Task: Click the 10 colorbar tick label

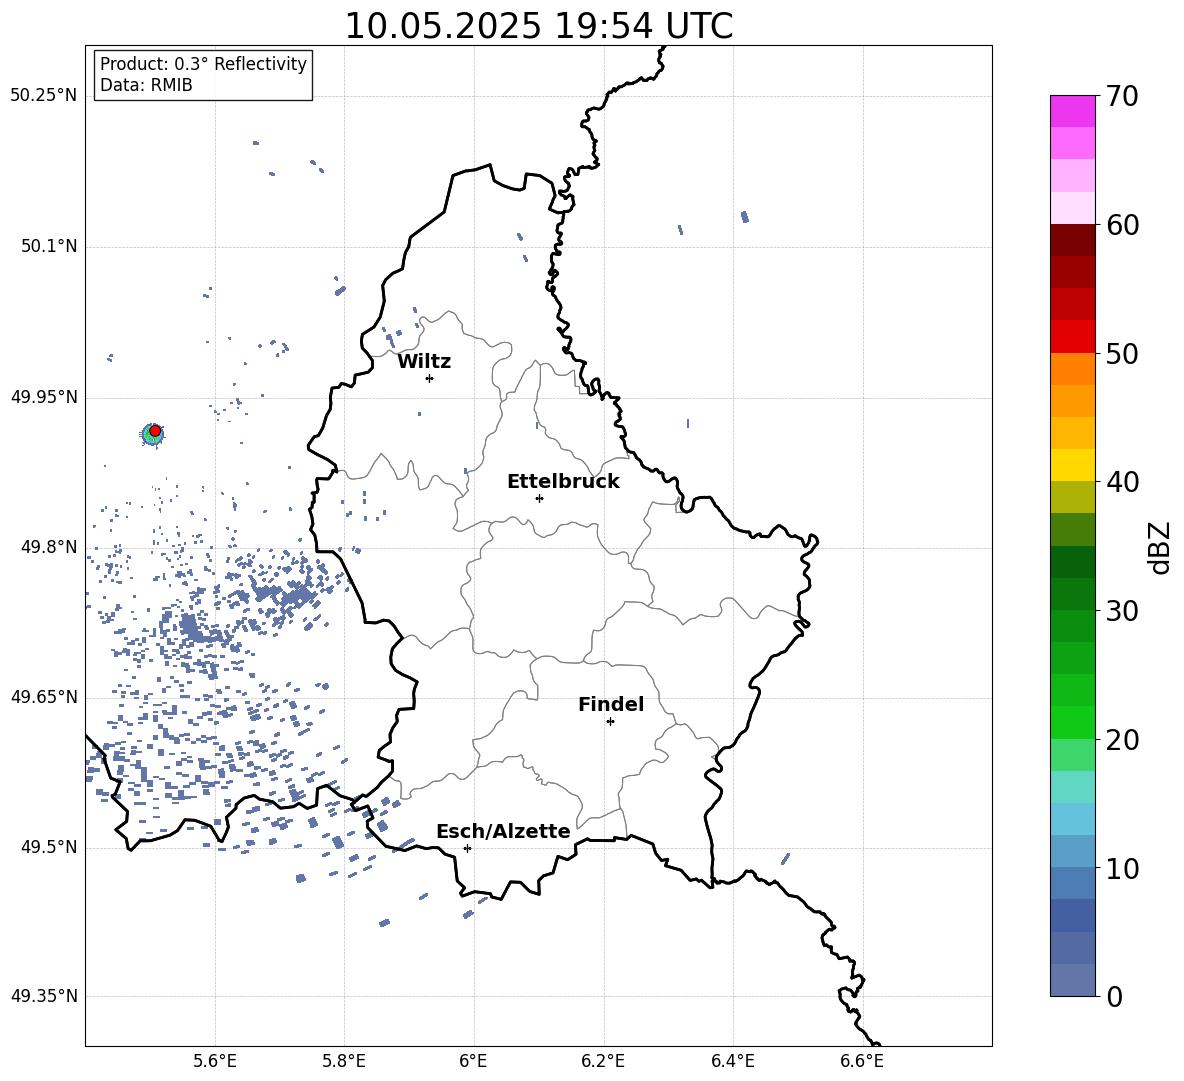Action: tap(1123, 868)
